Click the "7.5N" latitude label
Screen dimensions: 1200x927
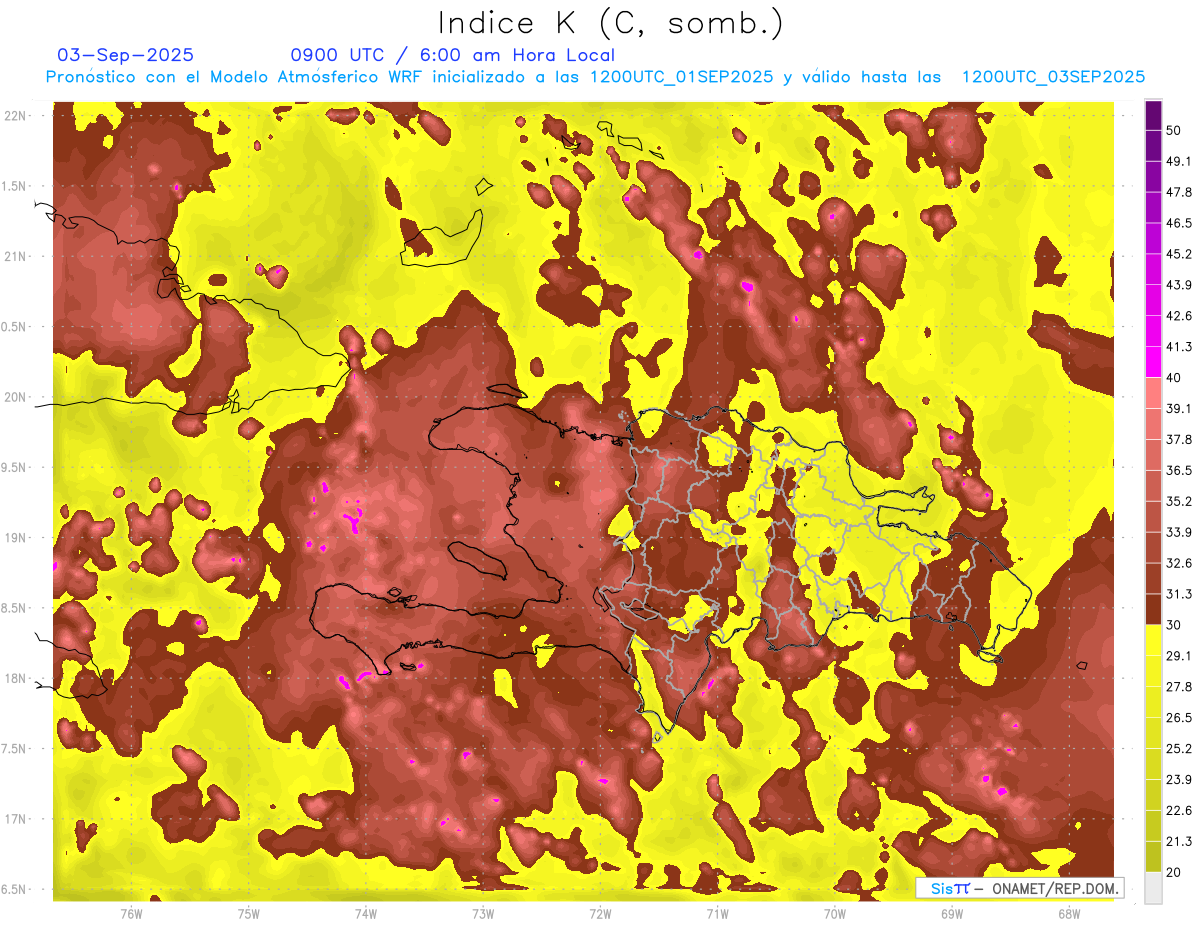pos(14,748)
